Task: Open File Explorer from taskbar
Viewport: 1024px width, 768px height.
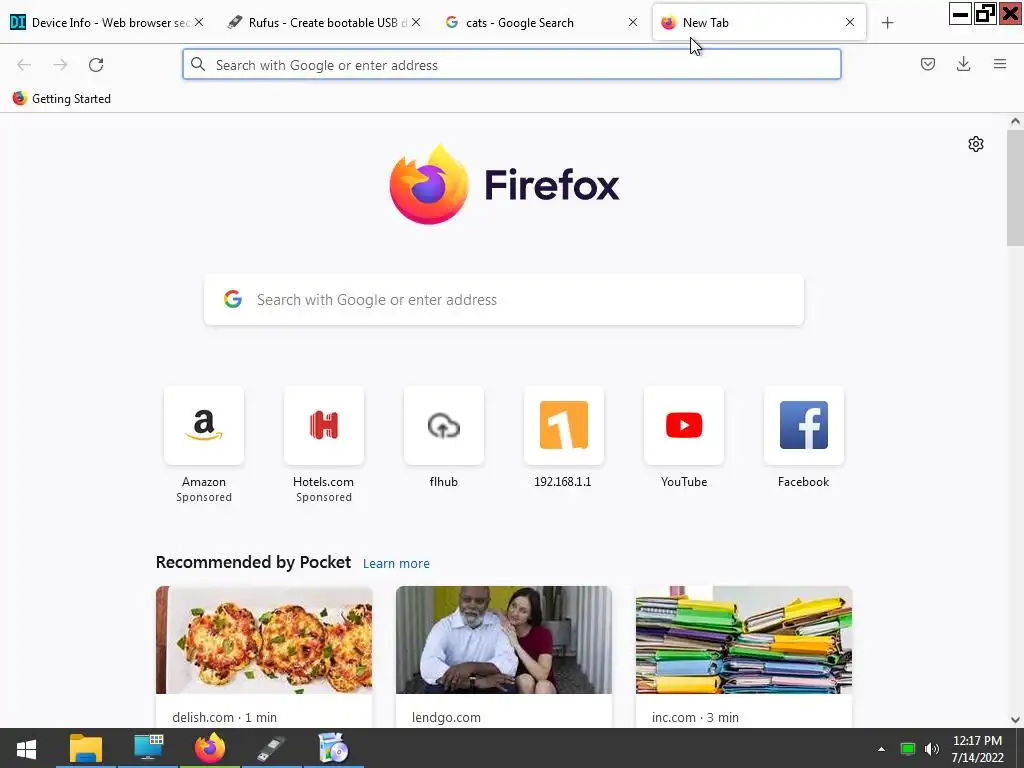Action: click(86, 748)
